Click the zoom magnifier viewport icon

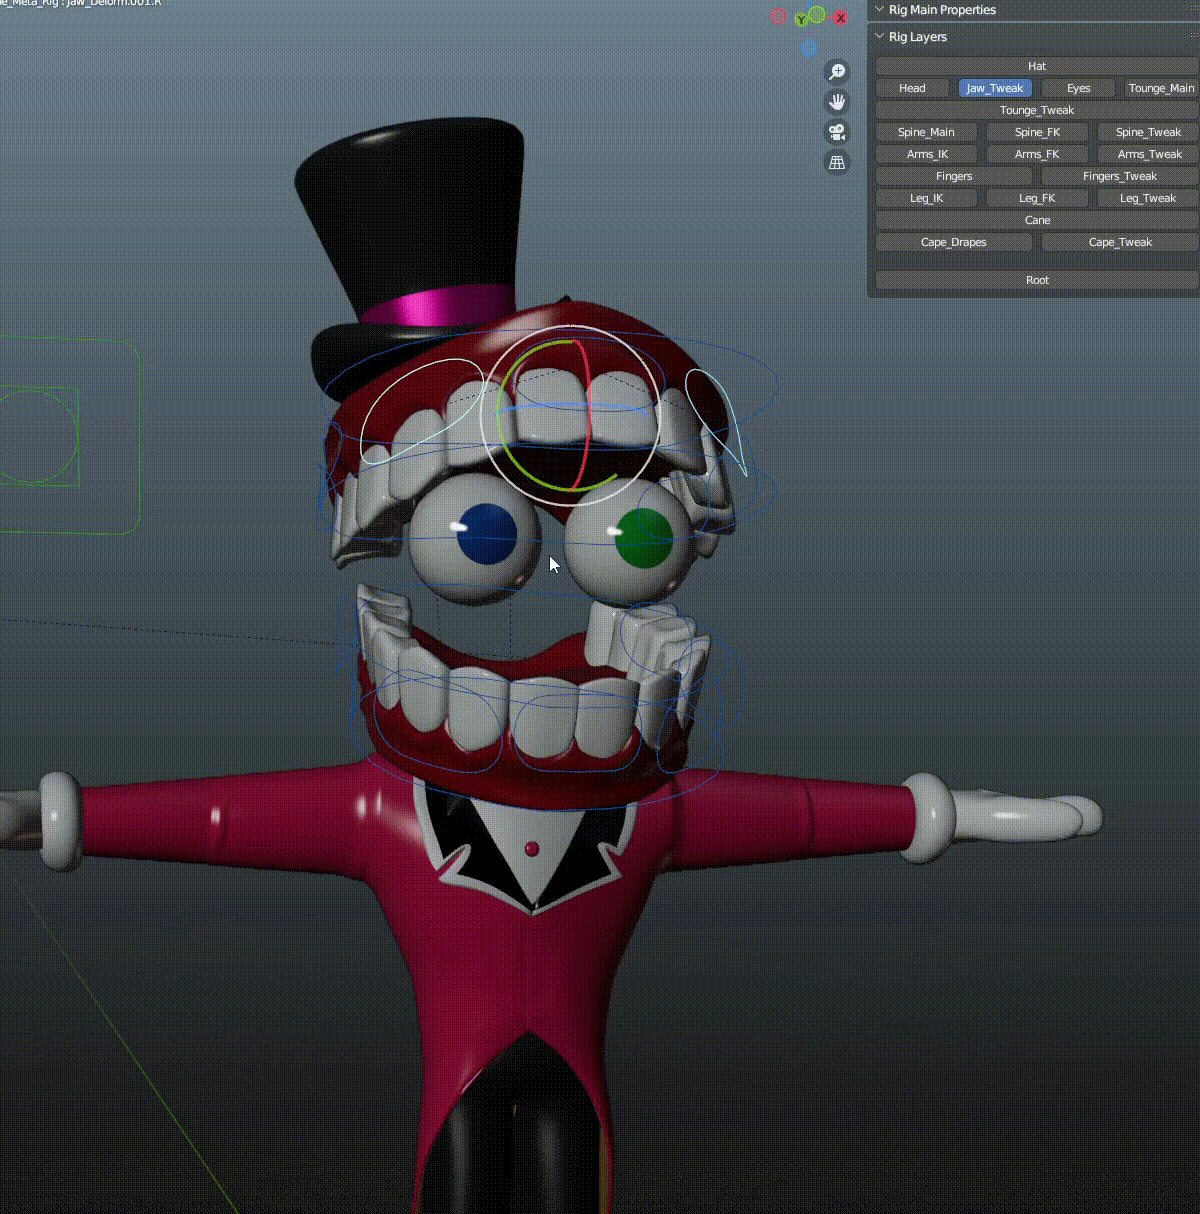837,72
